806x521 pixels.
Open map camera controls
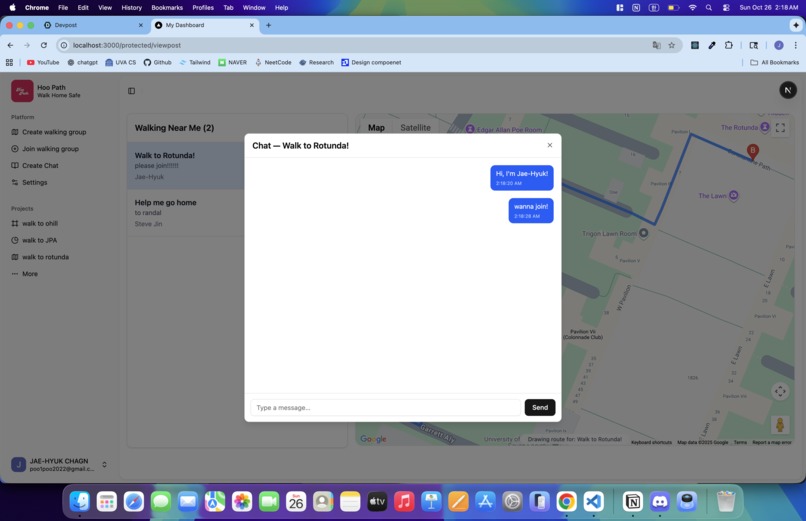point(780,392)
